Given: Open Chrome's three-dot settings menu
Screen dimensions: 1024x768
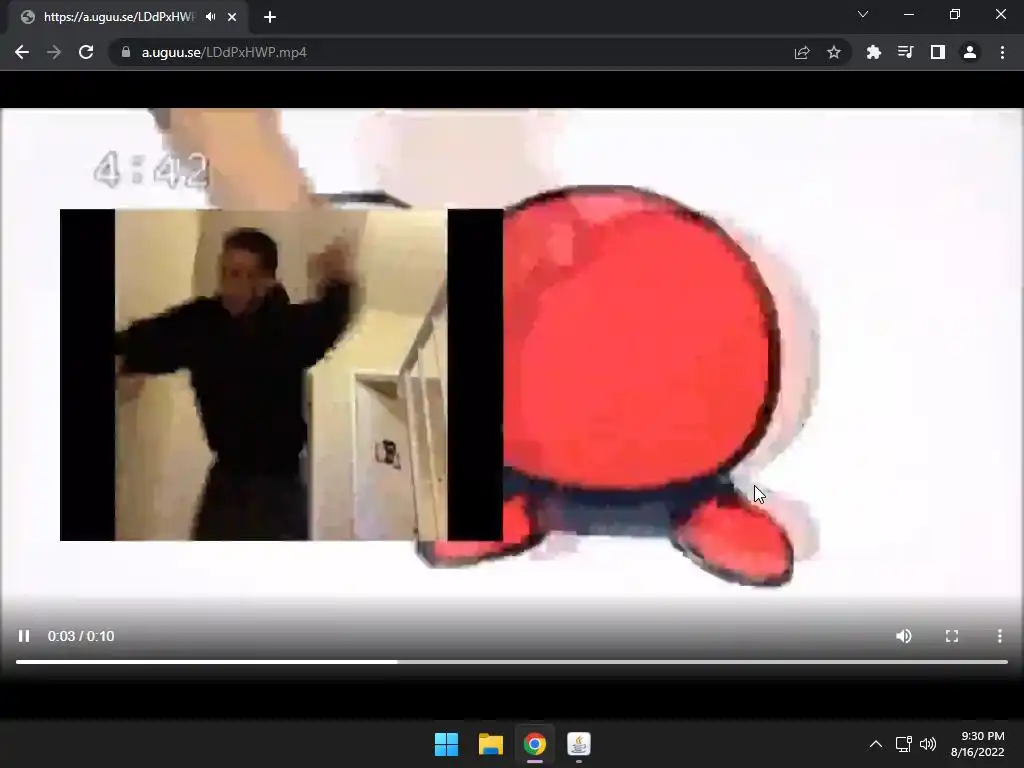Looking at the screenshot, I should click(x=1002, y=52).
